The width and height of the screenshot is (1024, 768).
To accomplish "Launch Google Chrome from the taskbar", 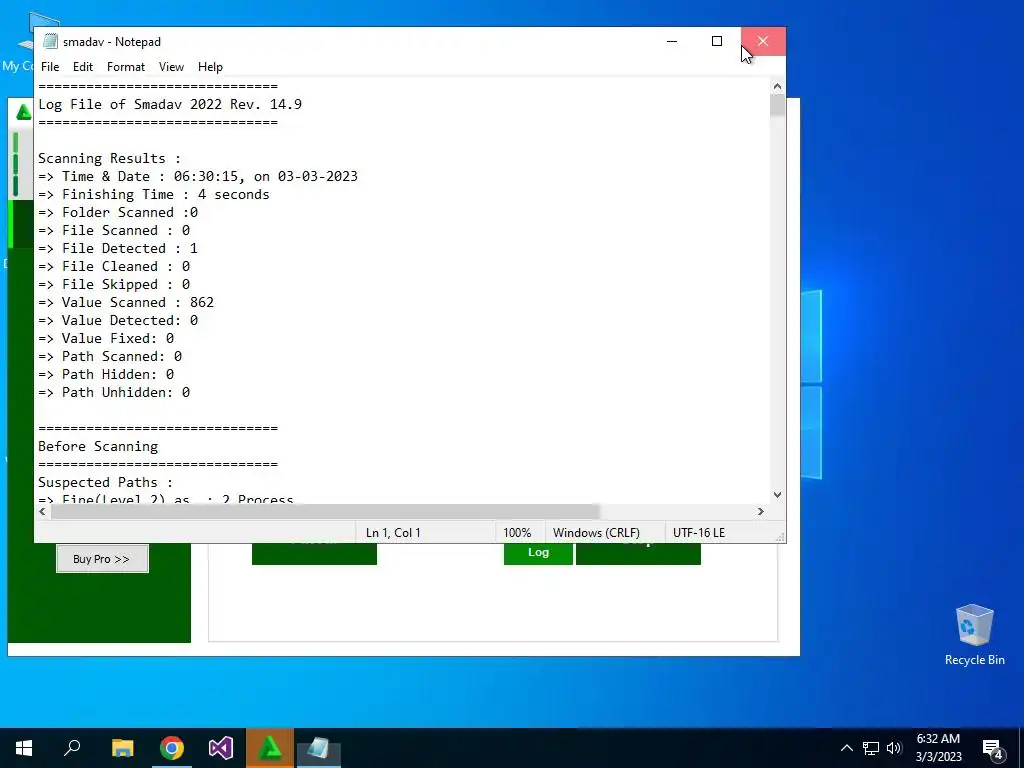I will click(172, 748).
